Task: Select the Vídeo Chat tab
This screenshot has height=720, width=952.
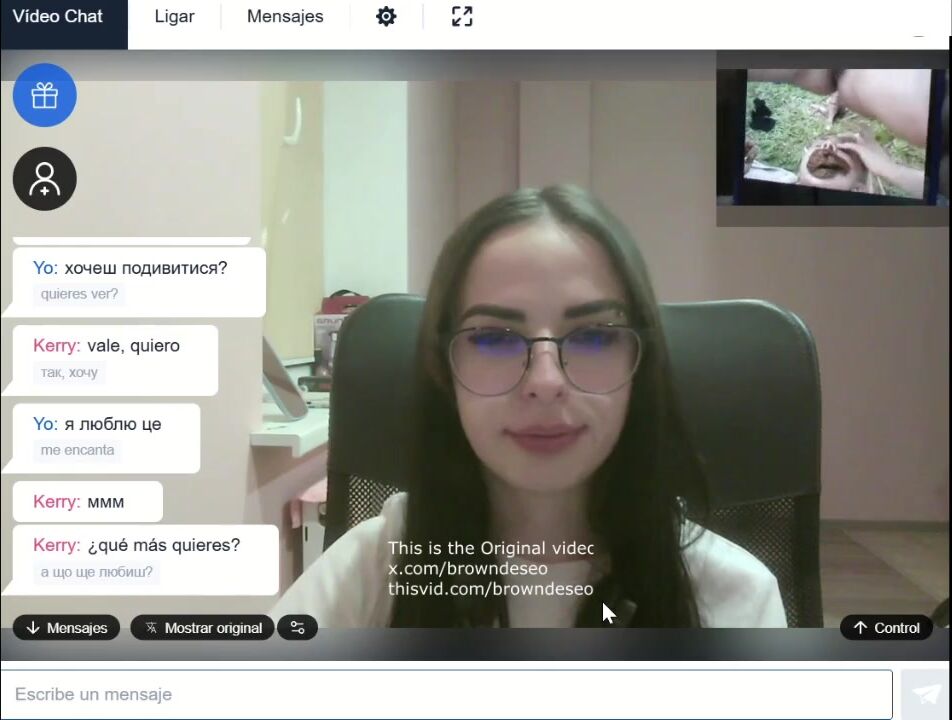Action: tap(58, 17)
